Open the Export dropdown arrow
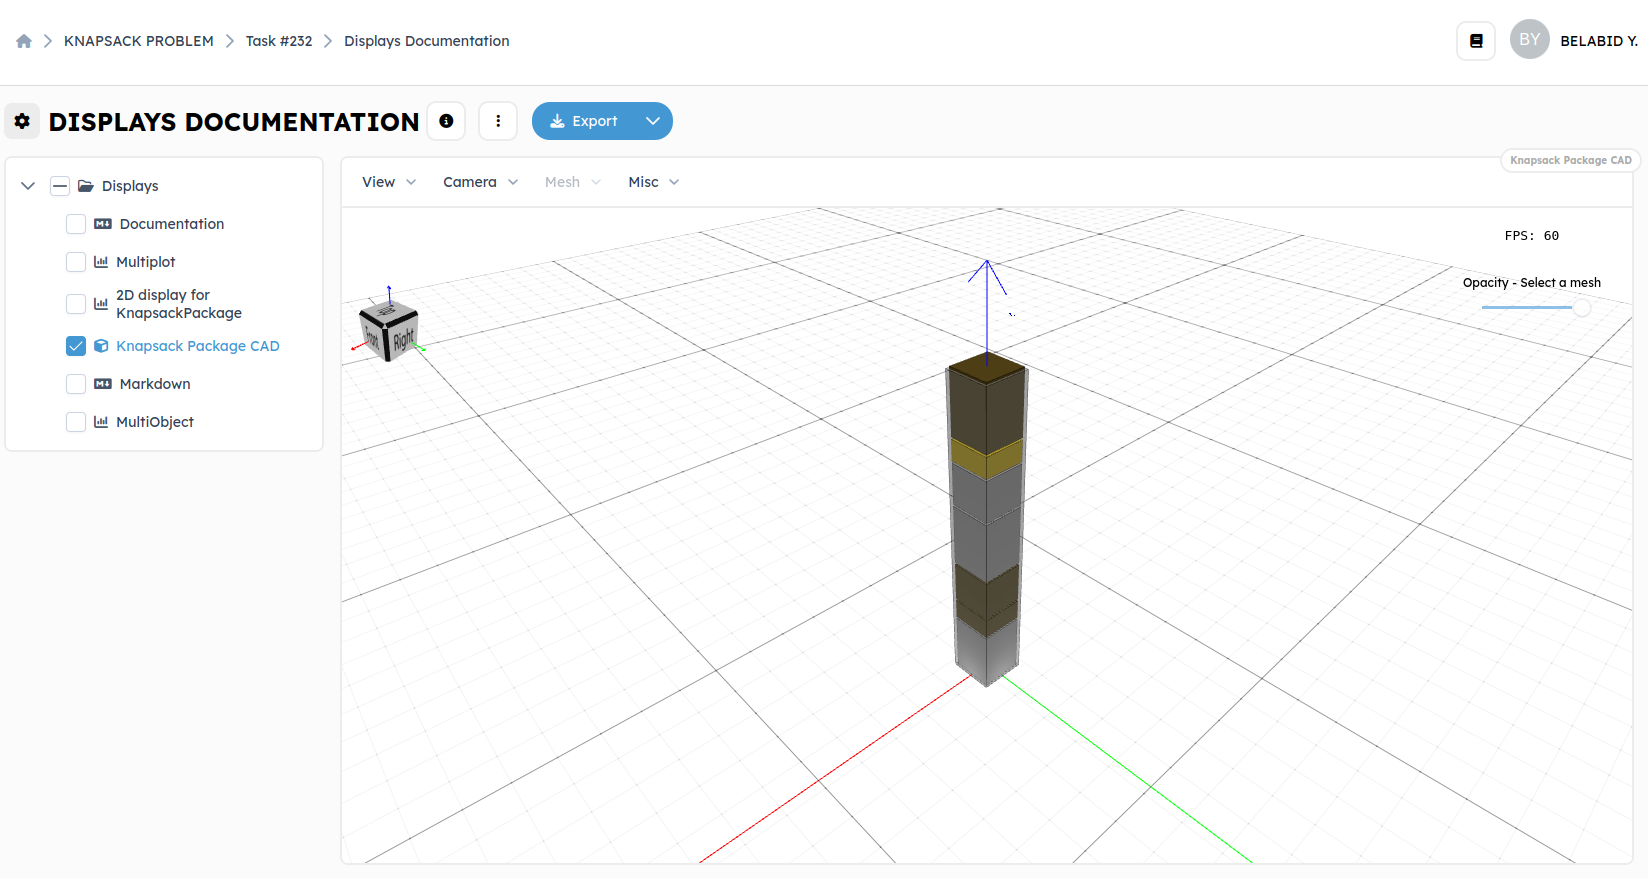This screenshot has width=1648, height=878. click(653, 121)
